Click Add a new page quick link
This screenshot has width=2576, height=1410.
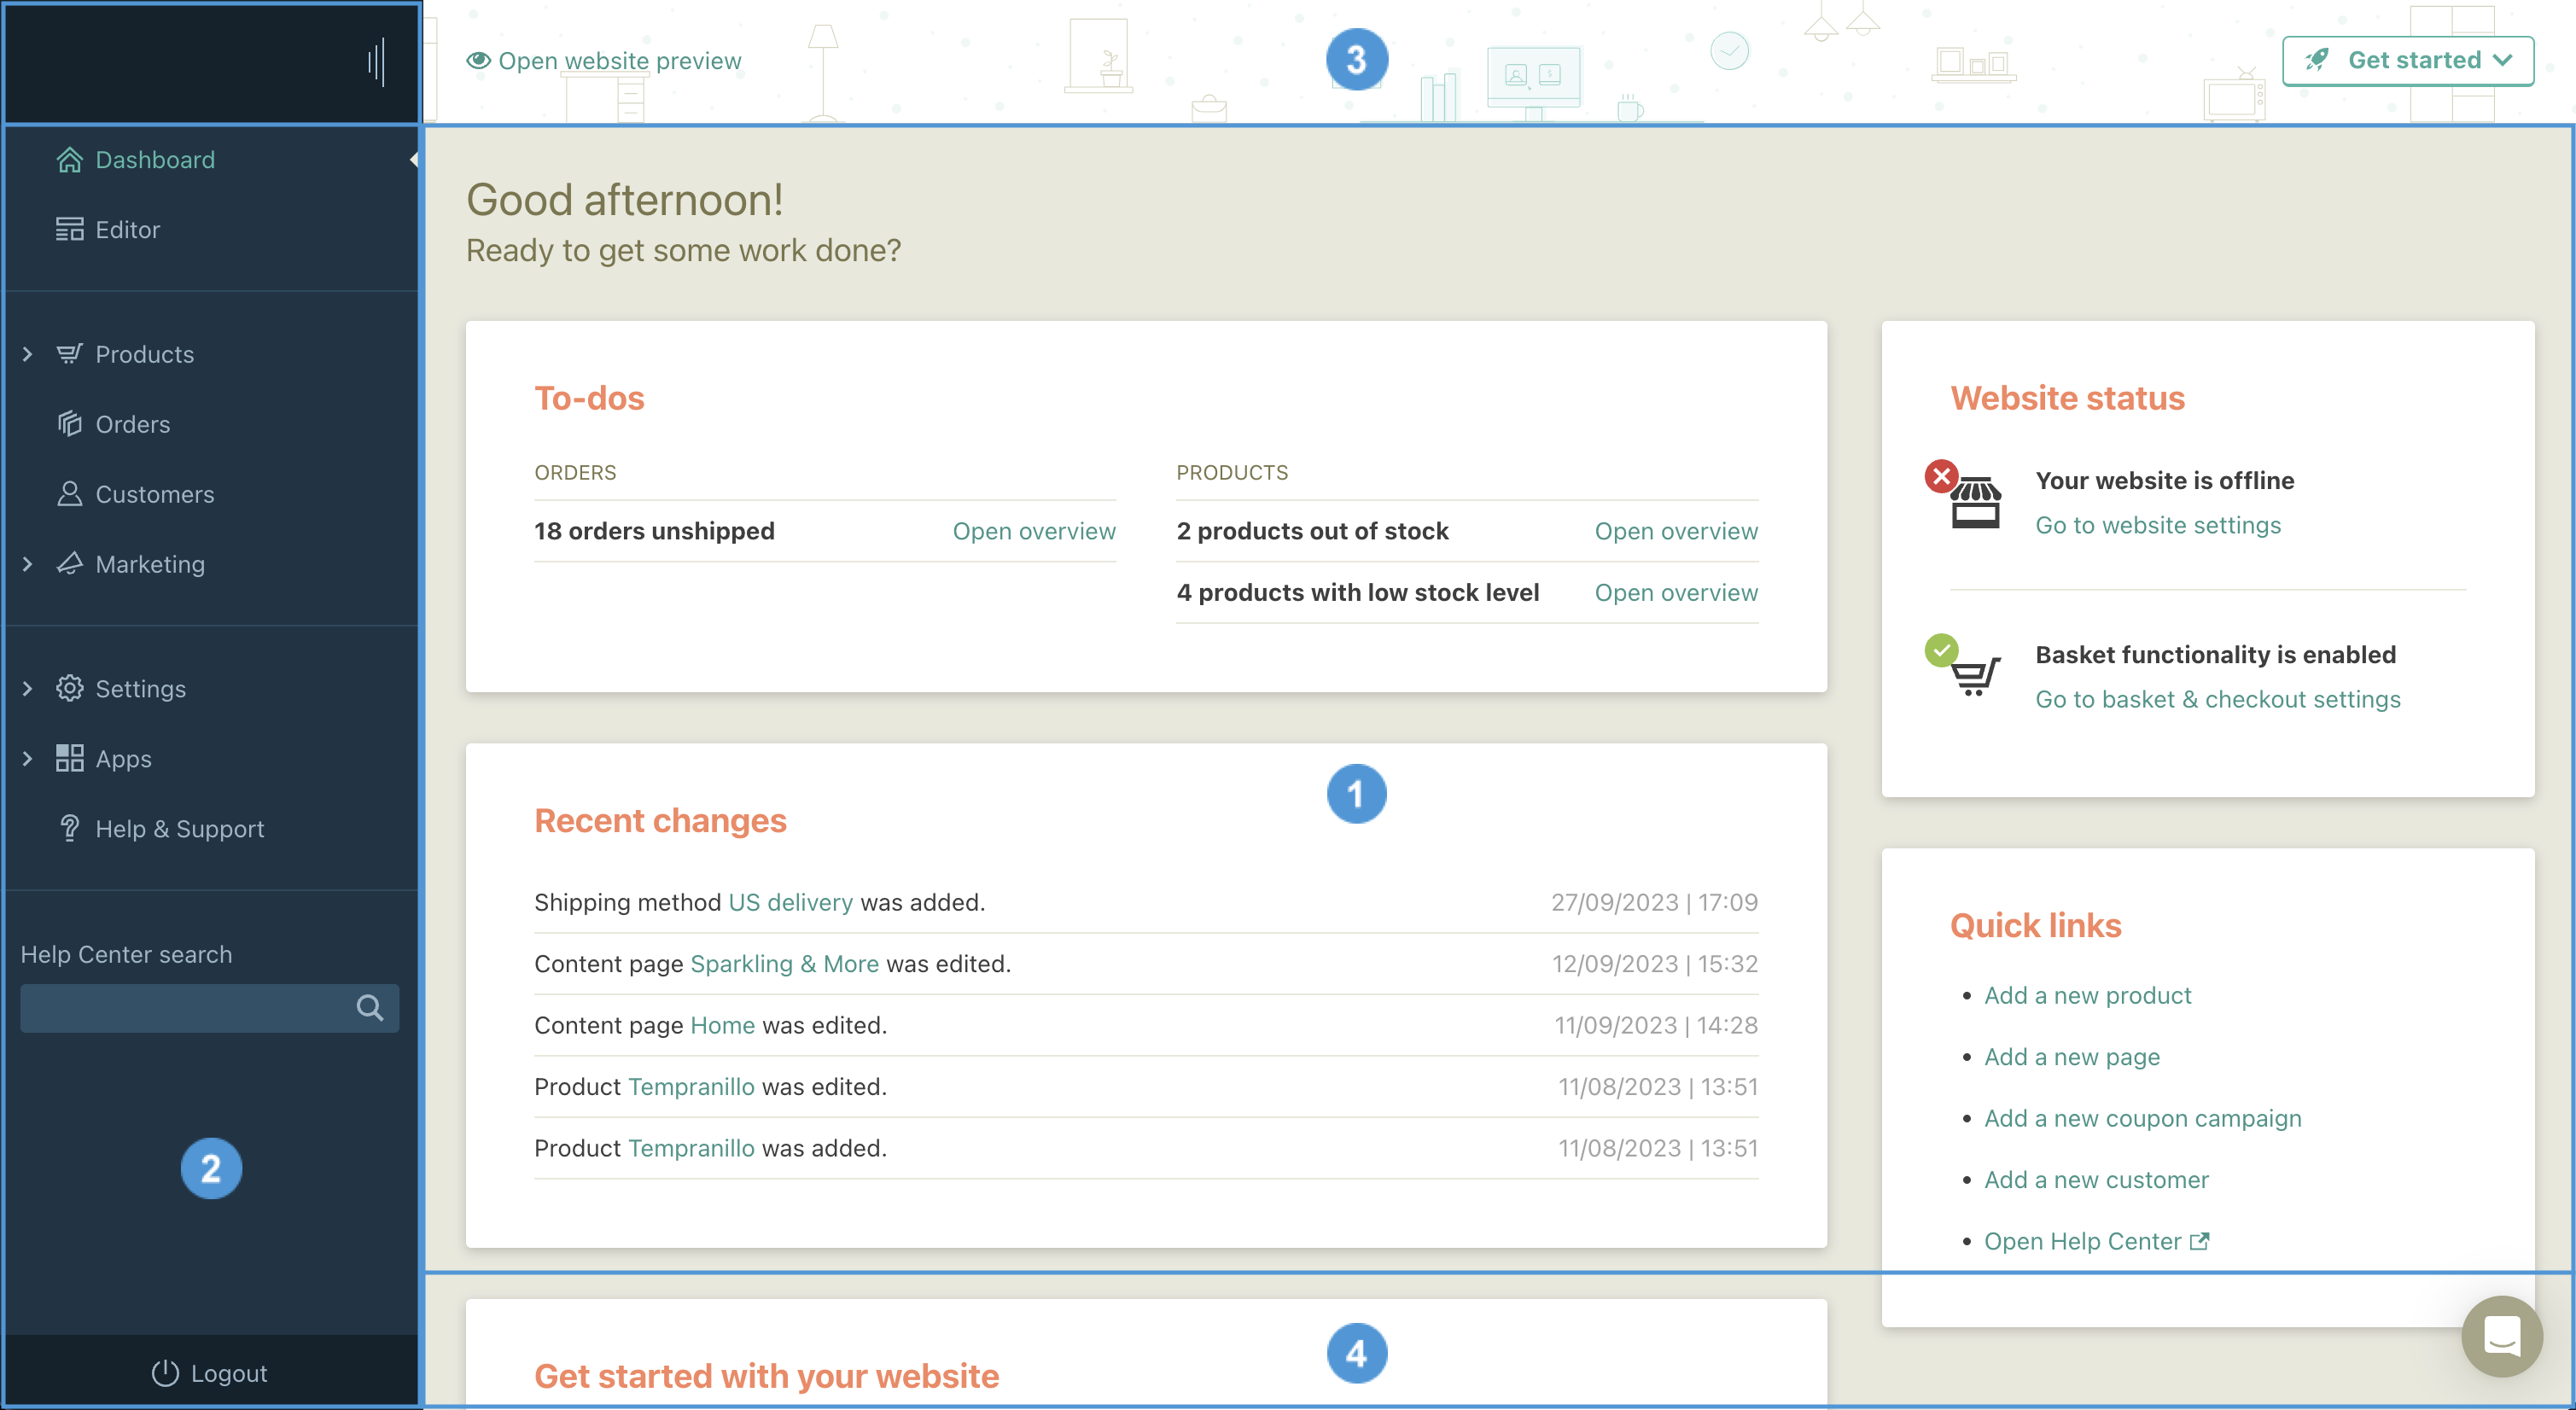tap(2072, 1057)
